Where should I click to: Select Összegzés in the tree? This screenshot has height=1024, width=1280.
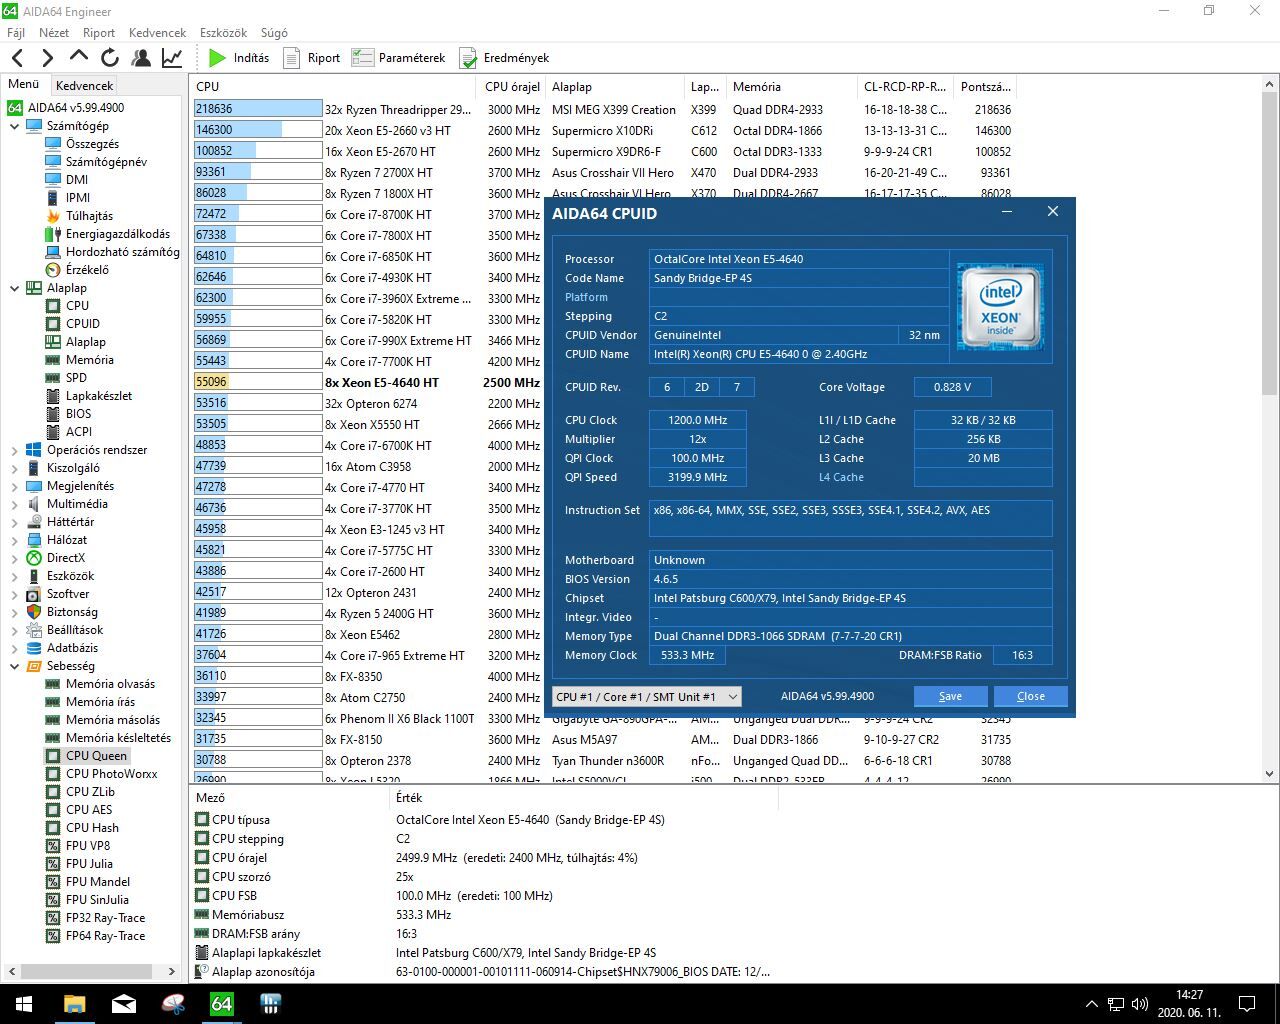pos(92,144)
